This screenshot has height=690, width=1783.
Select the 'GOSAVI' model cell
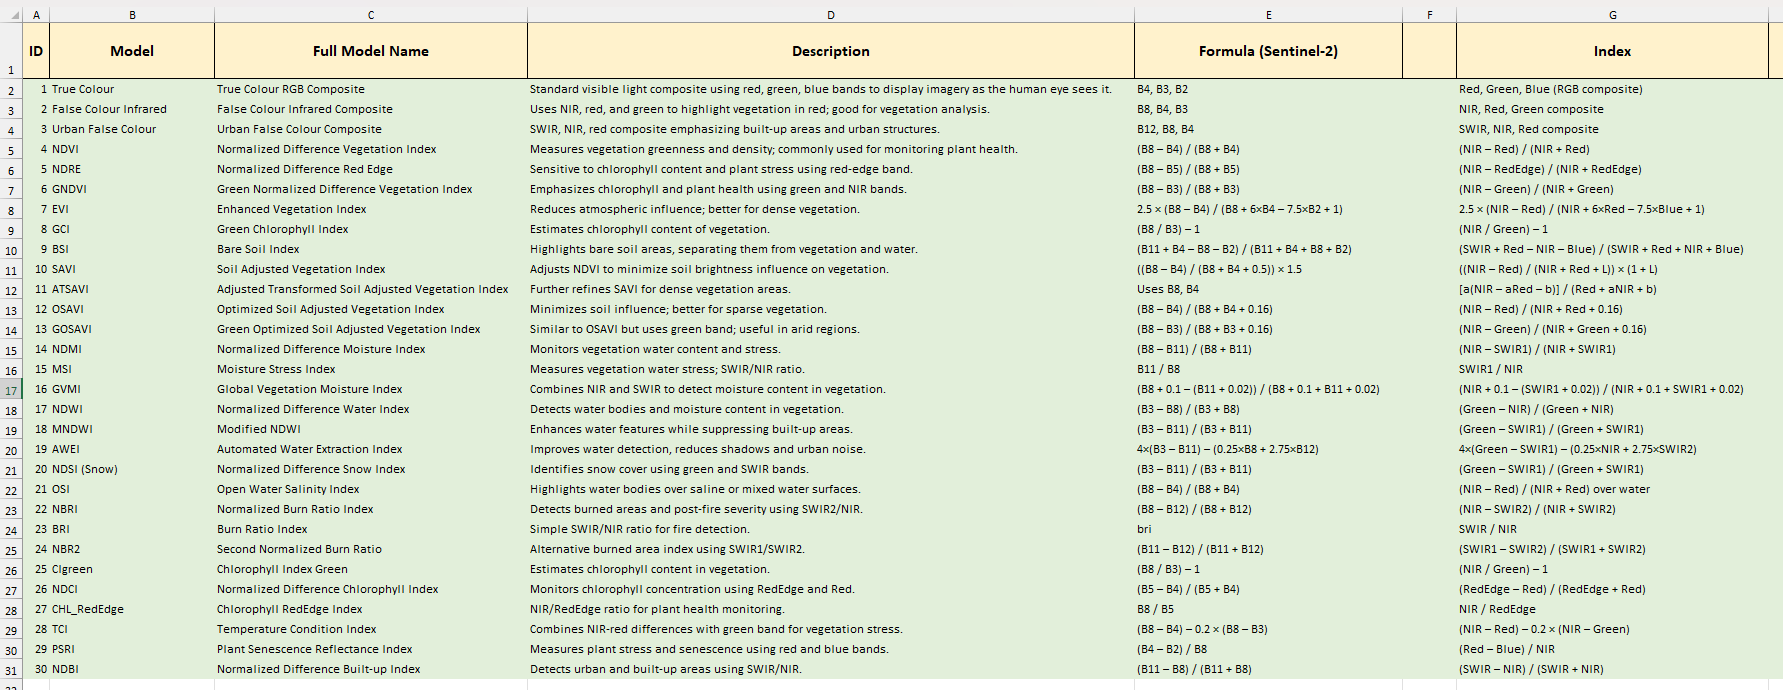(x=132, y=329)
